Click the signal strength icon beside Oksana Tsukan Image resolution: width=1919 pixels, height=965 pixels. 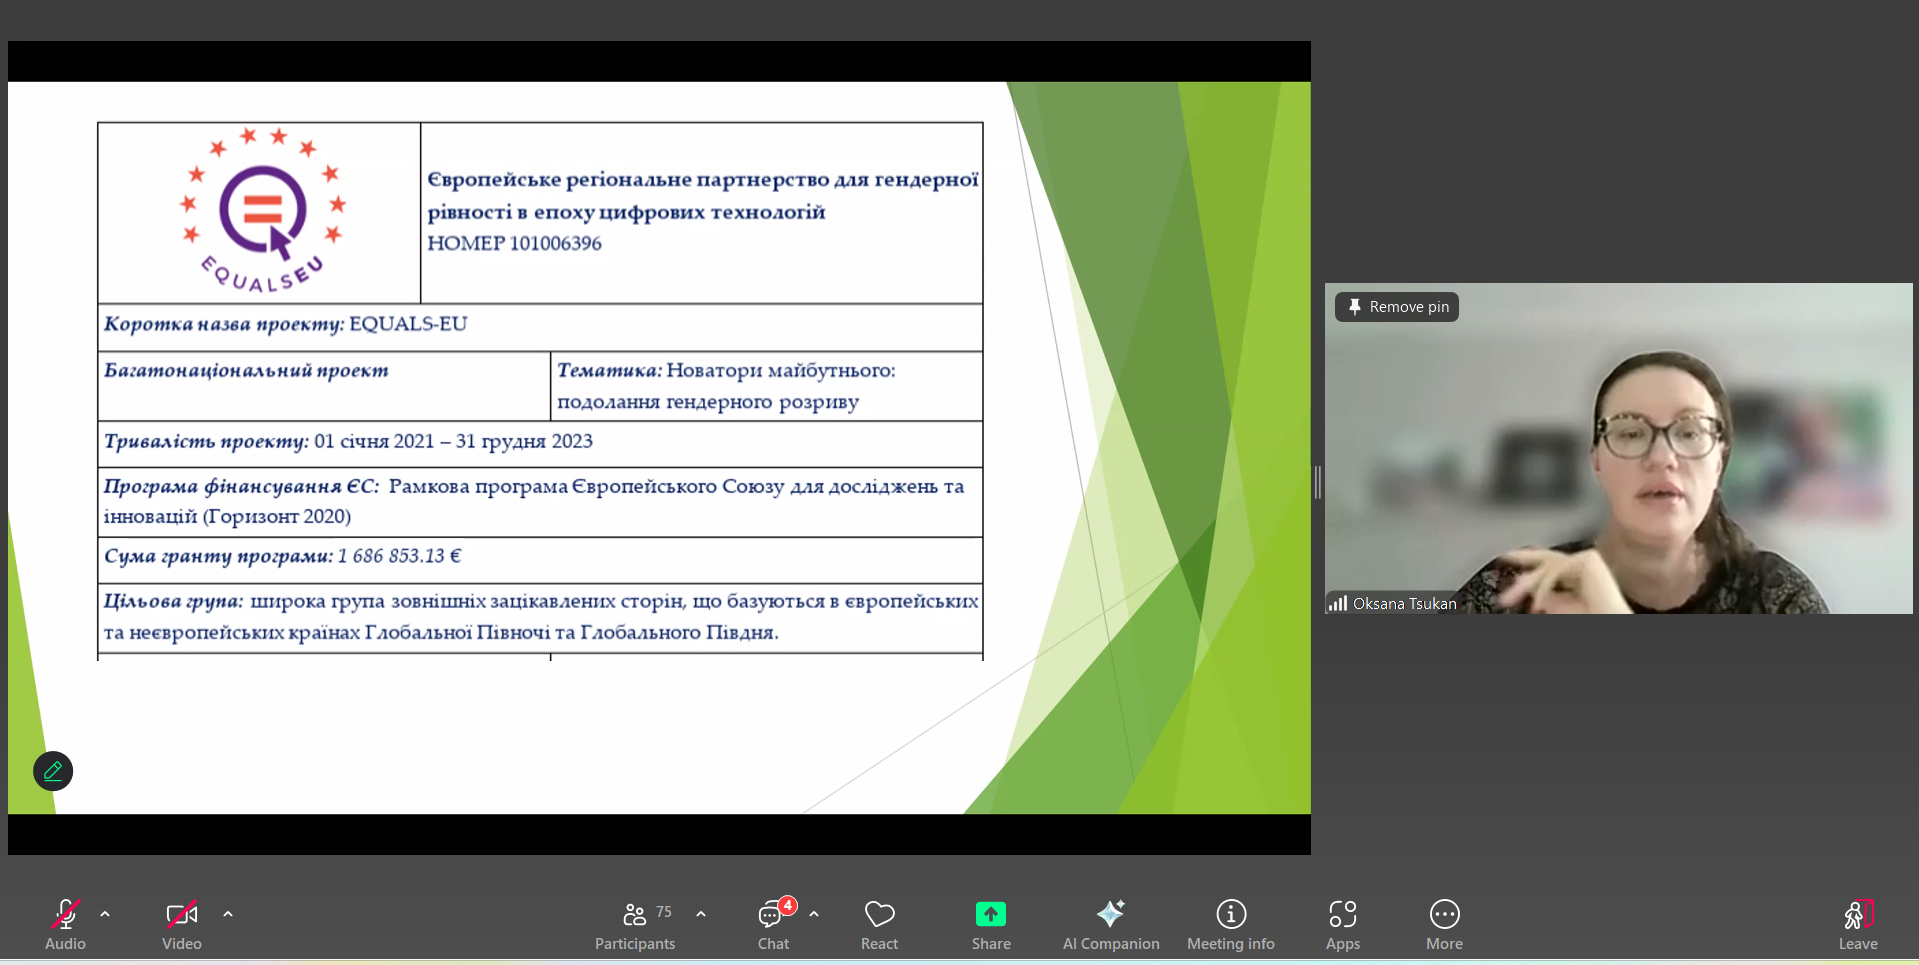click(x=1338, y=603)
